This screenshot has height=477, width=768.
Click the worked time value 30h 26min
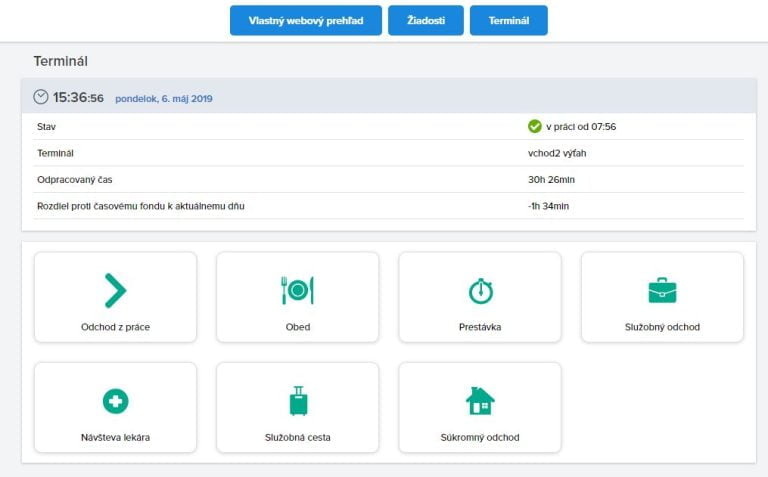pos(550,180)
